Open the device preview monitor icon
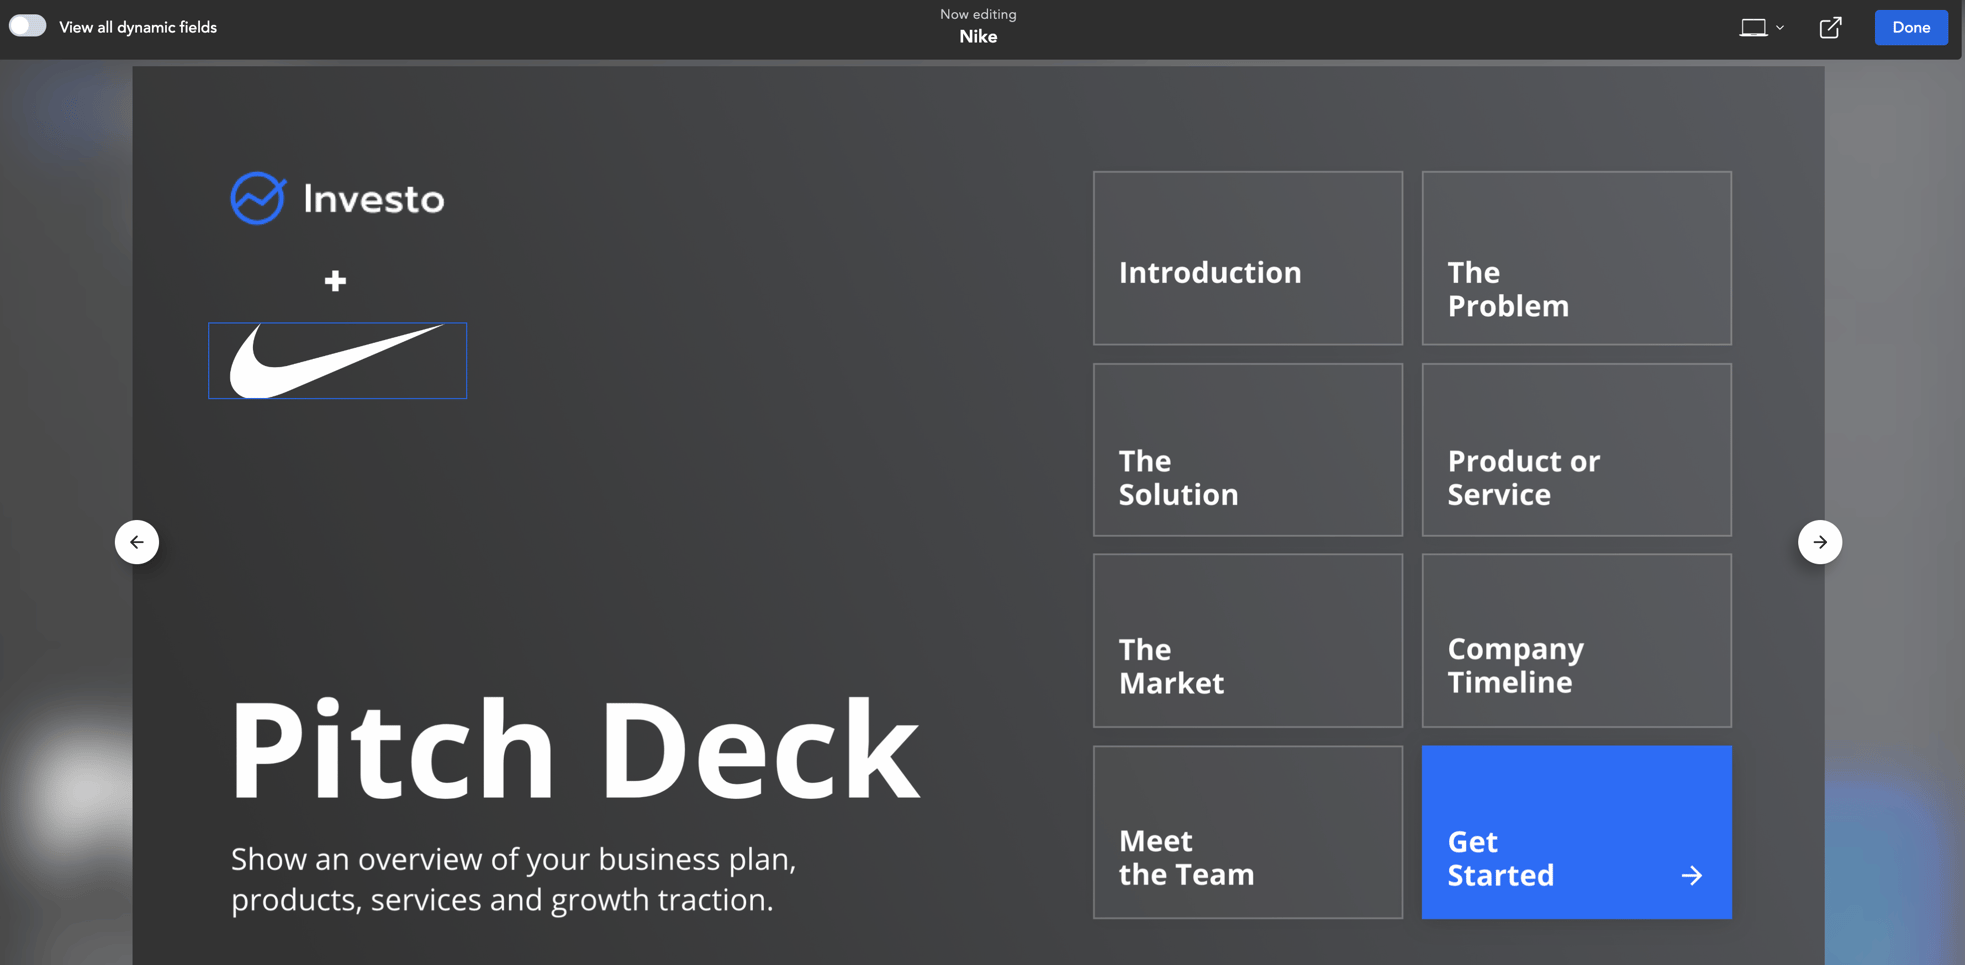 coord(1755,27)
